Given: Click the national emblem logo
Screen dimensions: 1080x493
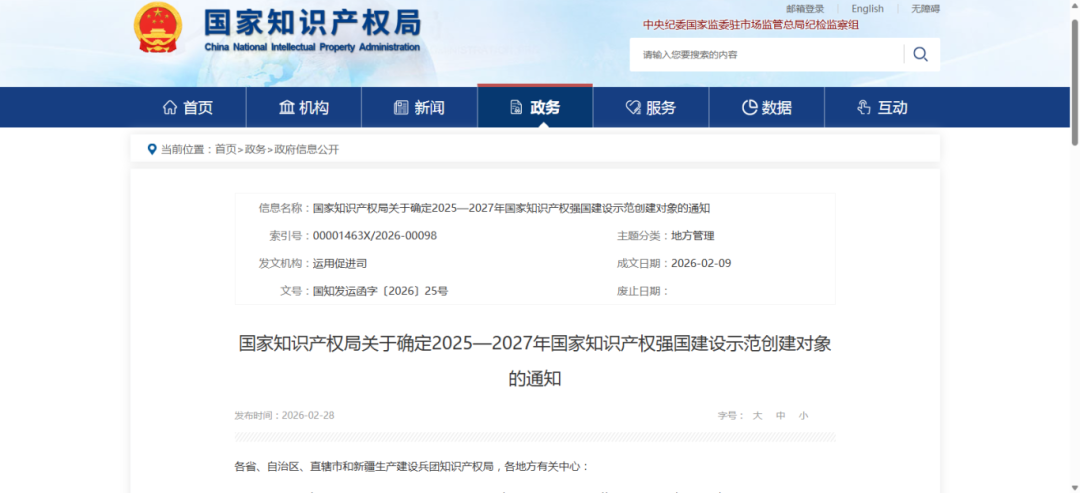Looking at the screenshot, I should pyautogui.click(x=160, y=28).
